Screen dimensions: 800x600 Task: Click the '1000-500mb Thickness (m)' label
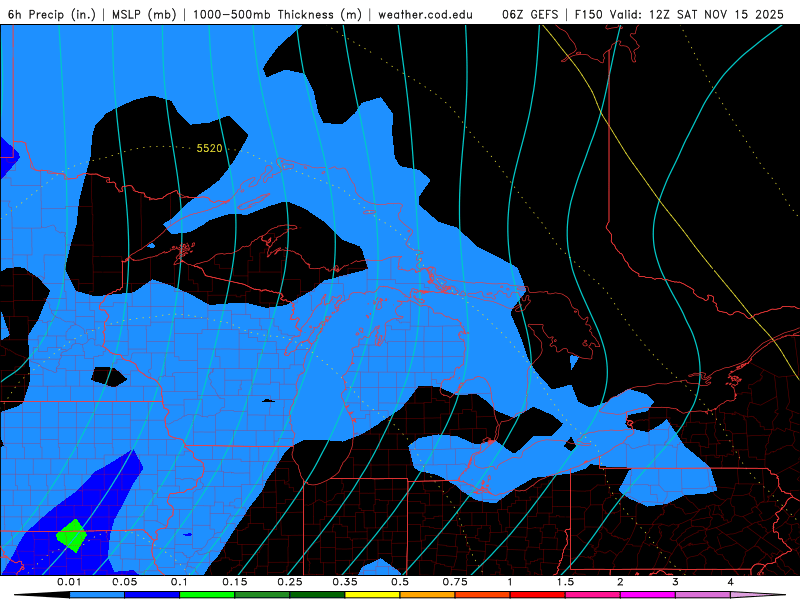[x=277, y=14]
